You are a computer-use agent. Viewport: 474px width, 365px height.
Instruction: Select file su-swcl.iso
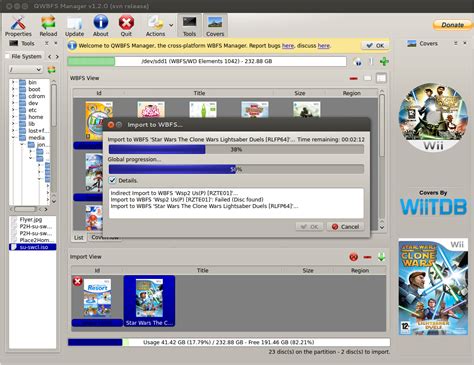[33, 247]
